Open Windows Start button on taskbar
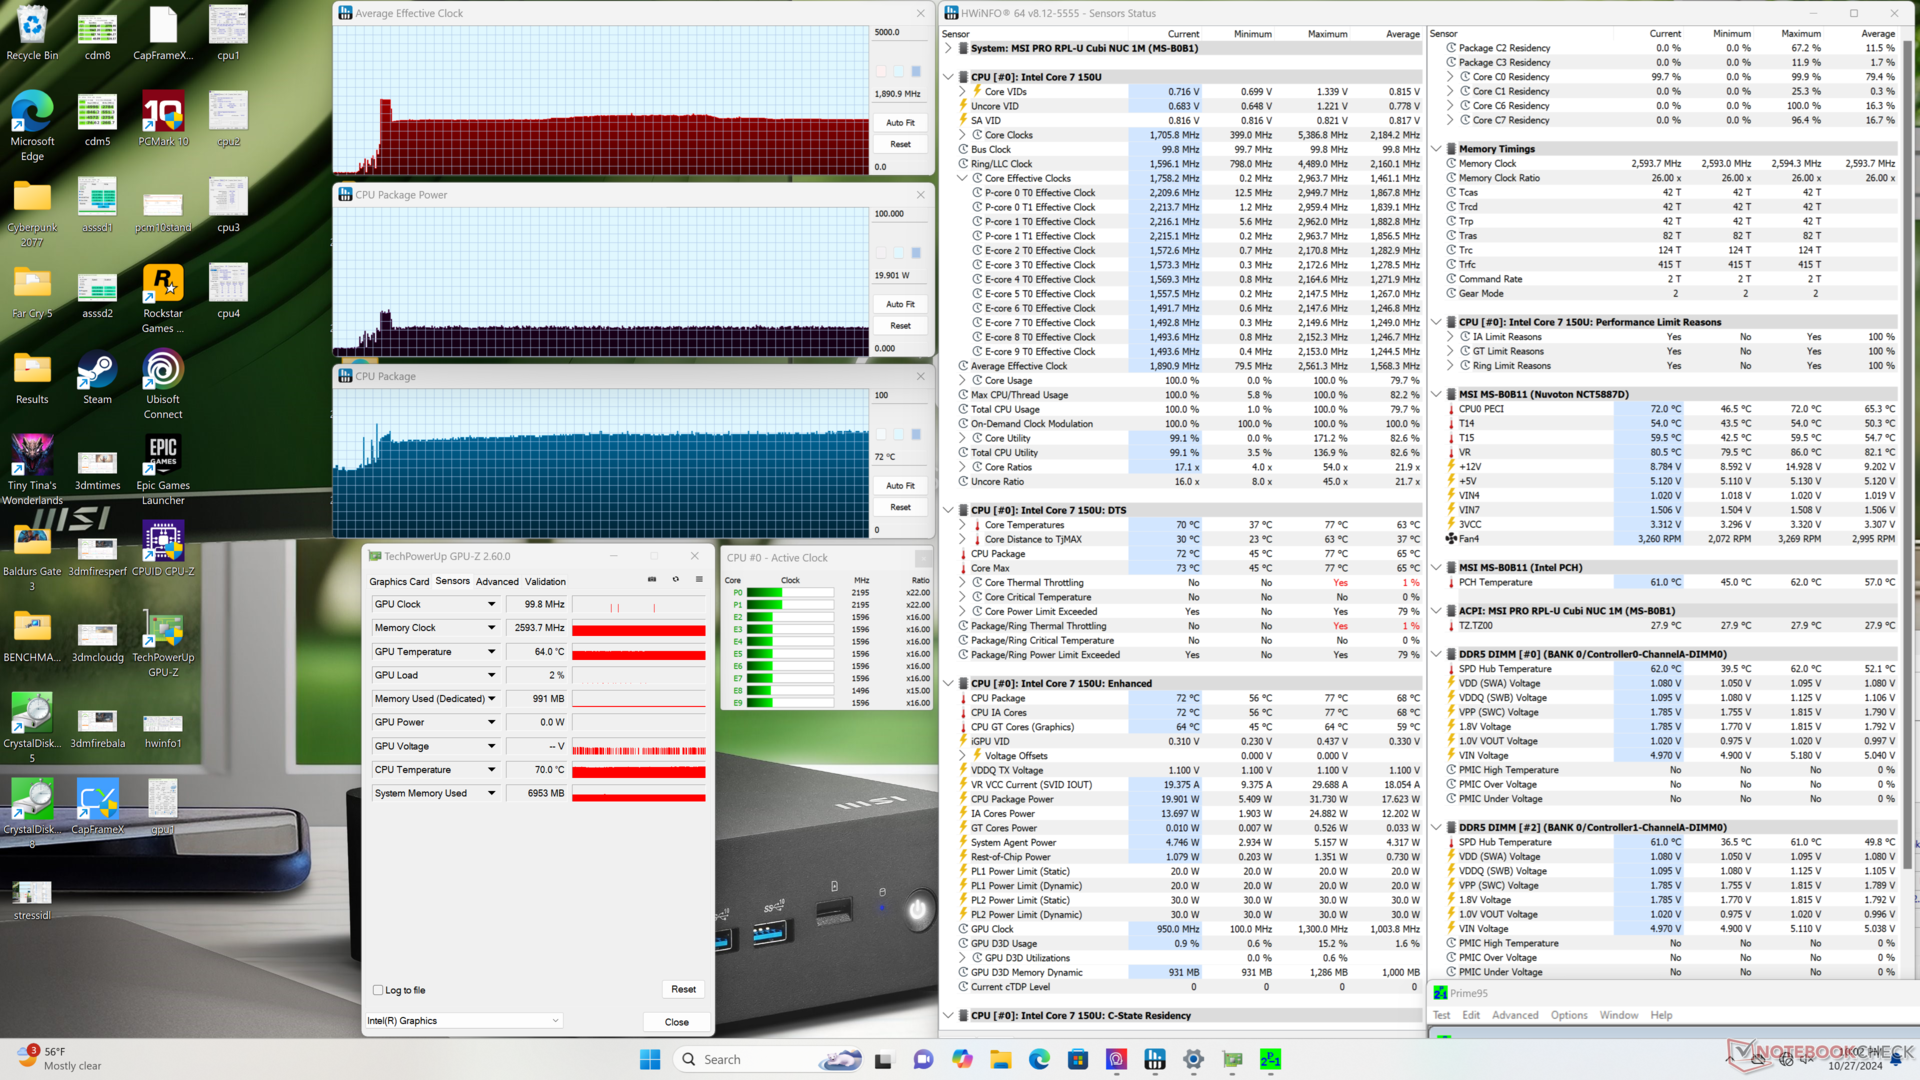The height and width of the screenshot is (1080, 1920). click(650, 1060)
